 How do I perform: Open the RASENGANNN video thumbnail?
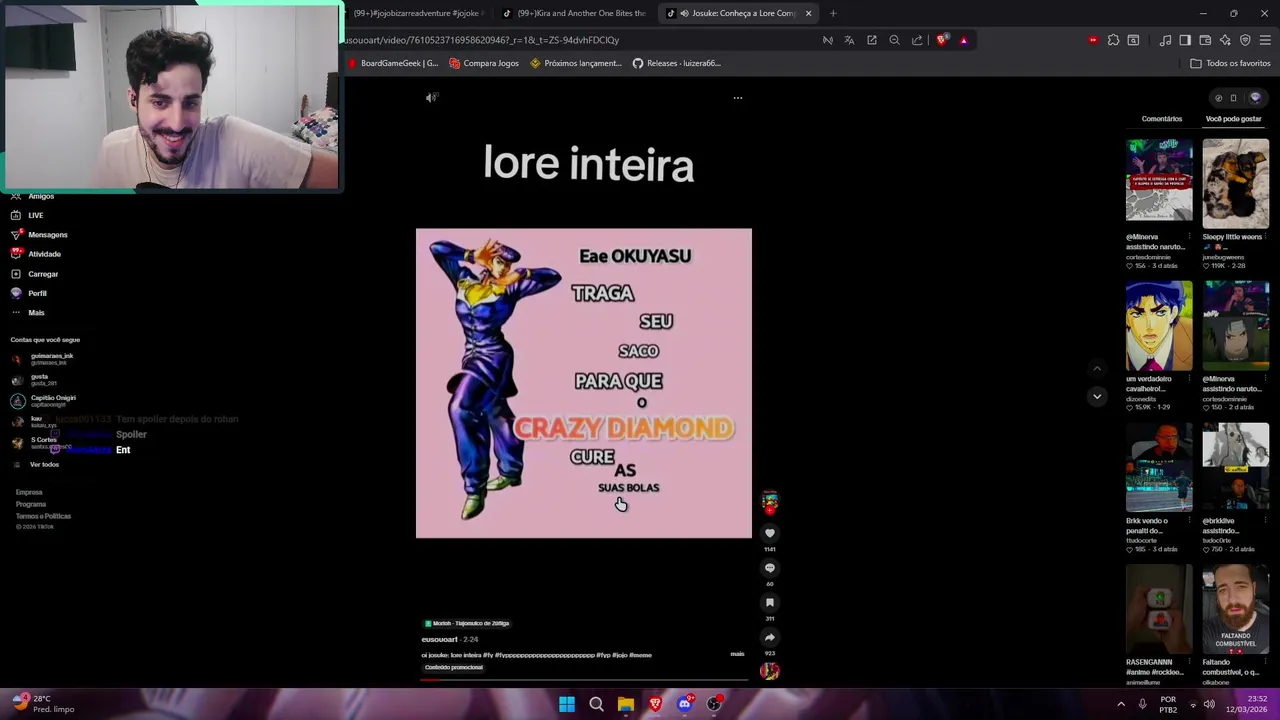click(1159, 610)
